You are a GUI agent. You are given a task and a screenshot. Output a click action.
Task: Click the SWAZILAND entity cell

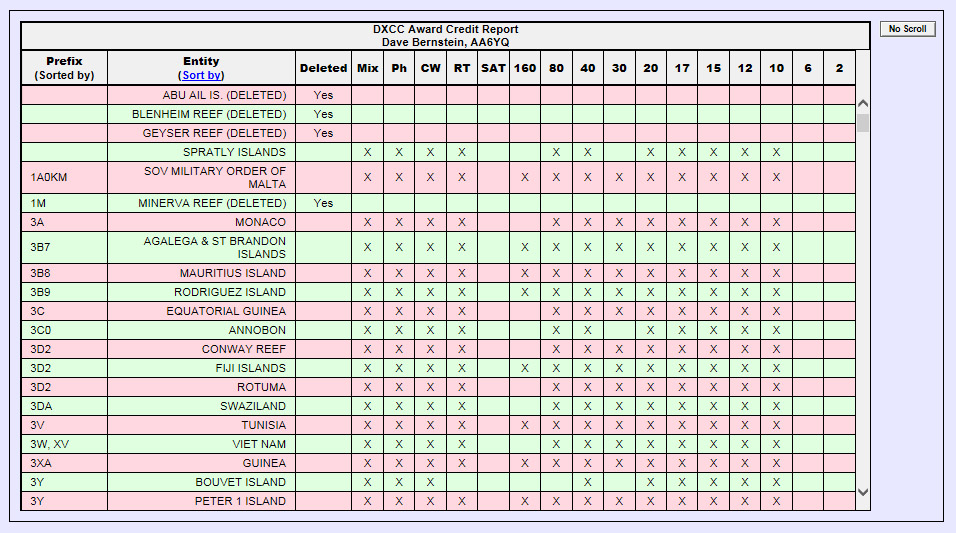201,406
